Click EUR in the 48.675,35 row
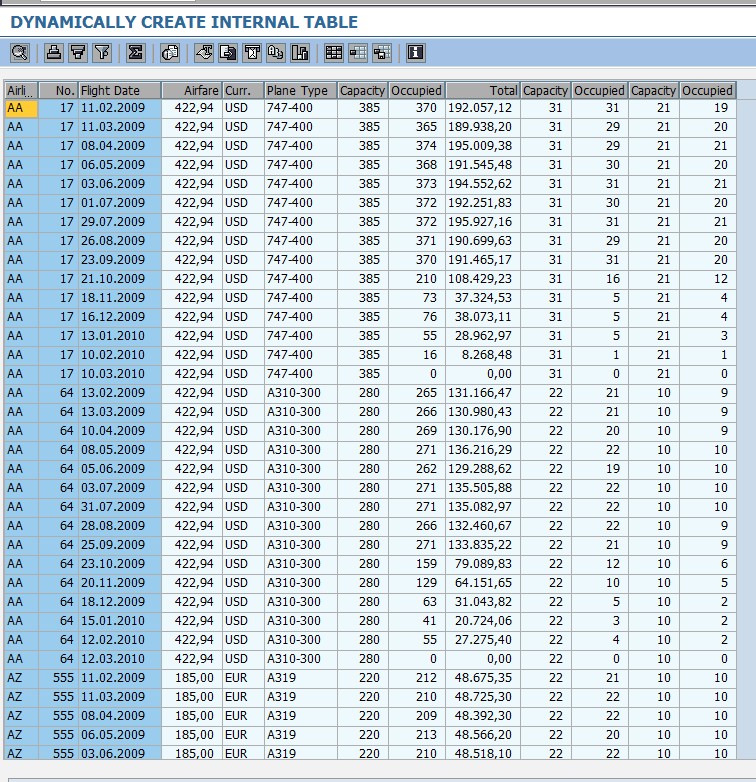The image size is (756, 782). (x=243, y=678)
